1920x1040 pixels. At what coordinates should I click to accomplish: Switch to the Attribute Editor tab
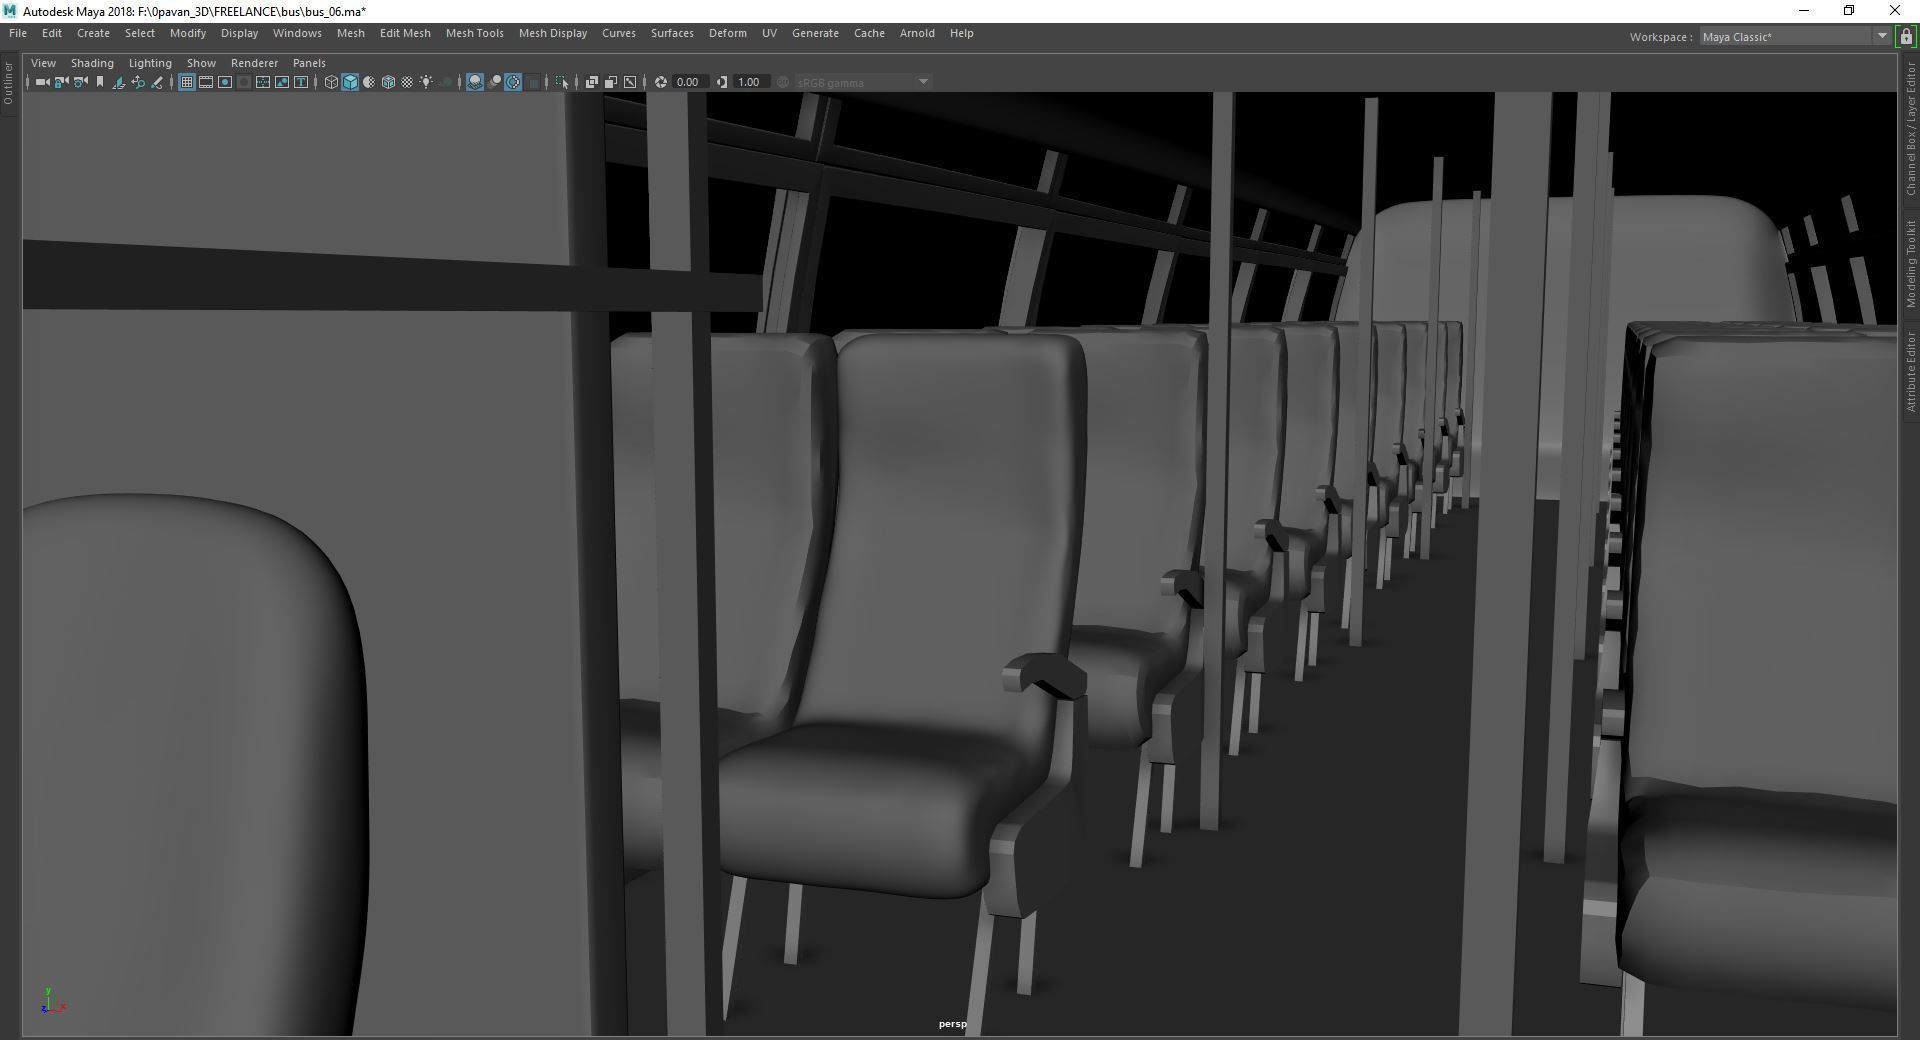(1911, 370)
